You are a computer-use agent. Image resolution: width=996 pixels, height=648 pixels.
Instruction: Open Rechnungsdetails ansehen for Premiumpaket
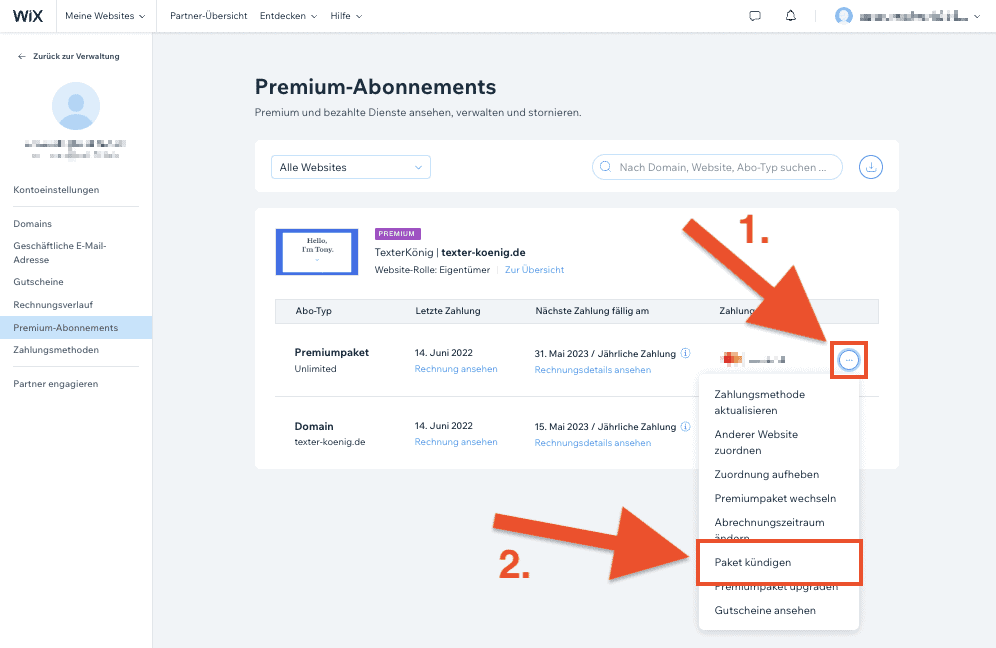tap(592, 370)
